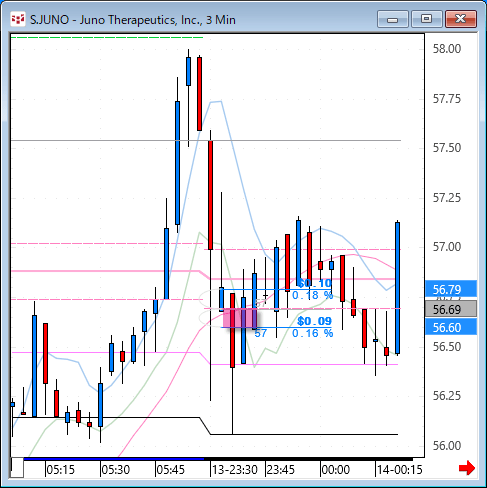The width and height of the screenshot is (487, 488).
Task: Click the $0.10 measurement annotation
Action: (x=314, y=283)
